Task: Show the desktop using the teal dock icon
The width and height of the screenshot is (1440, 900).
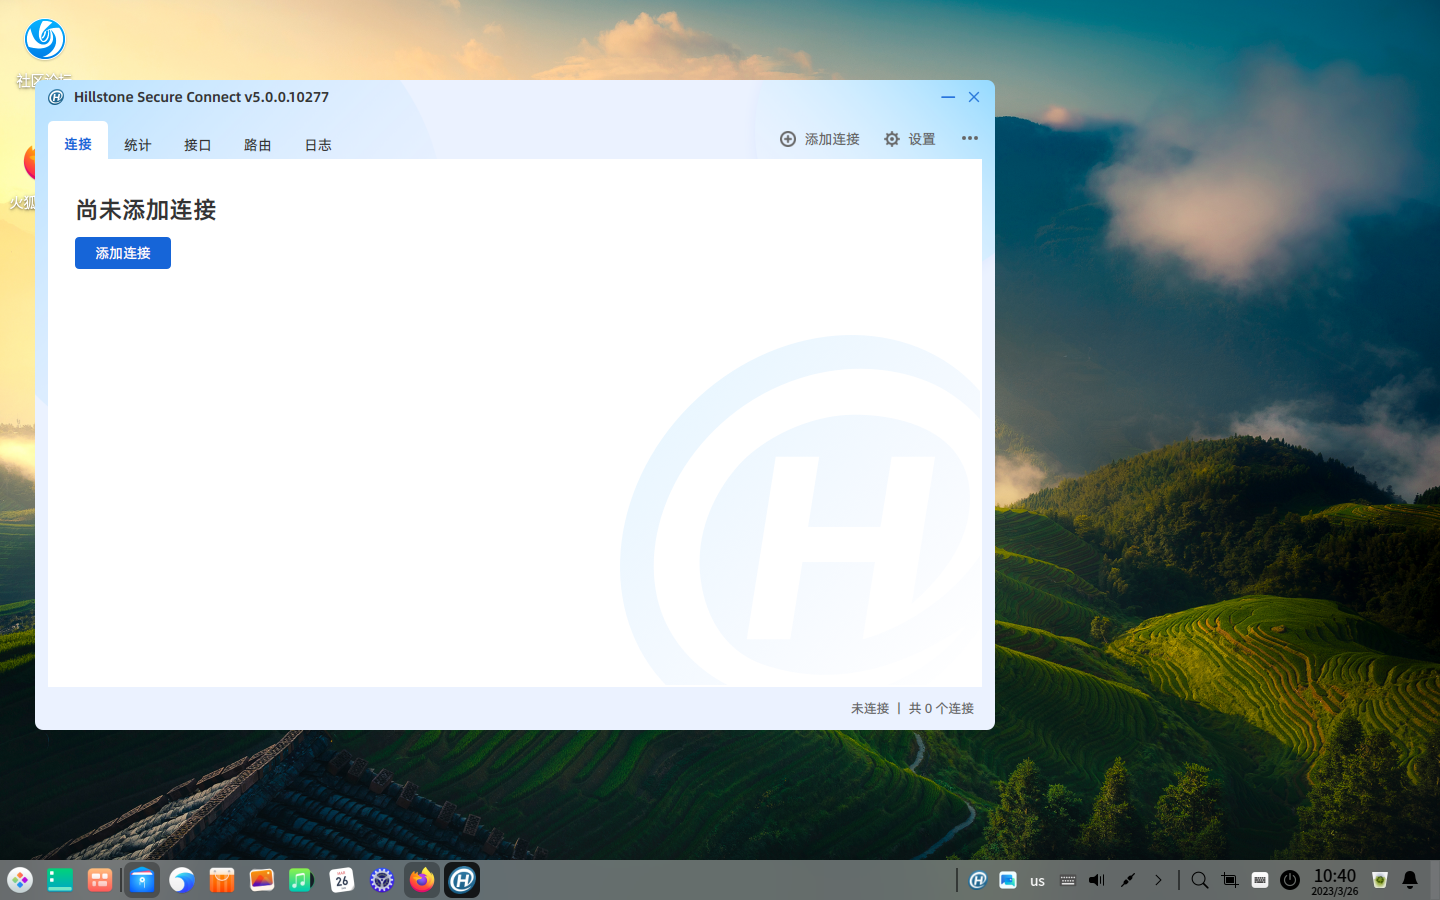Action: (60, 880)
